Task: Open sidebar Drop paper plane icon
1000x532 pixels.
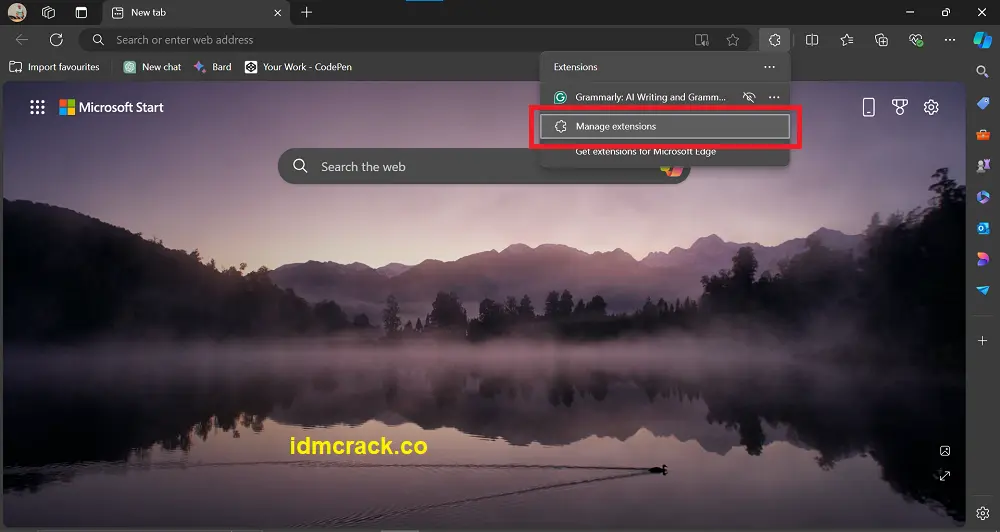Action: (983, 290)
